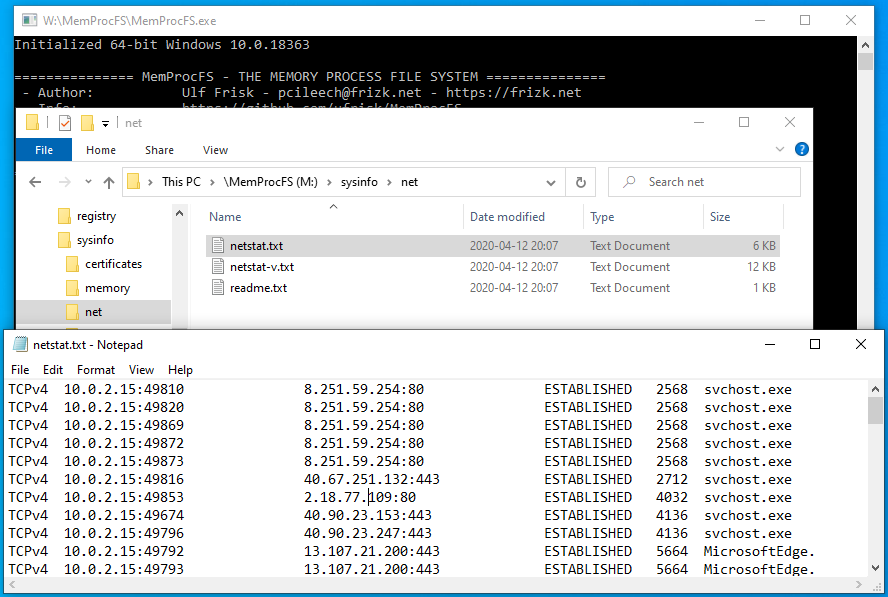Screen dimensions: 888x597
Task: Select sysinfo folder in navigation tree
Action: point(95,240)
